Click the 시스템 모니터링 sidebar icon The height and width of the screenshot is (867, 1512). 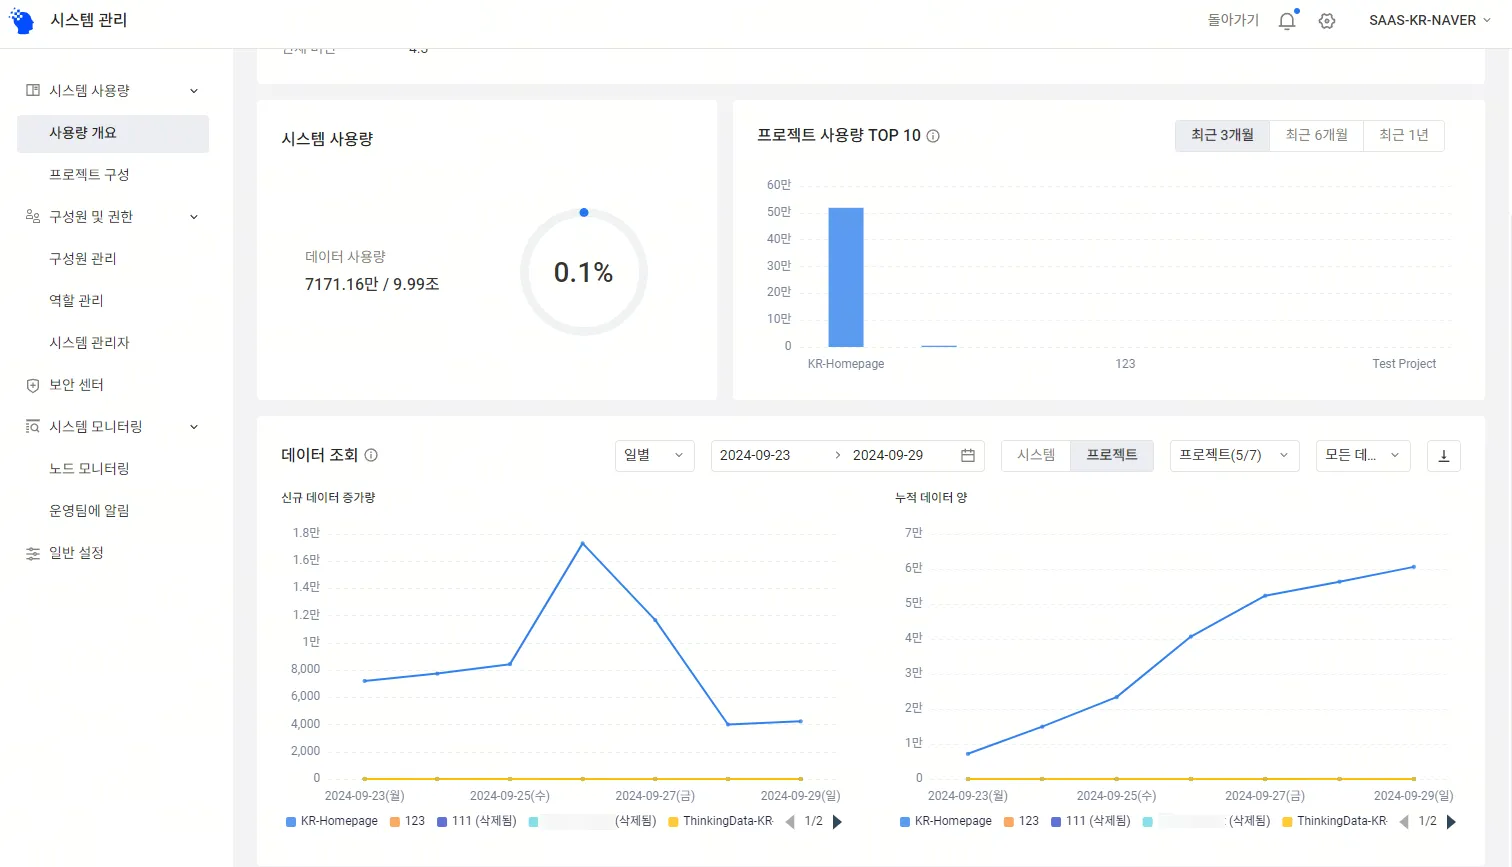pos(33,427)
